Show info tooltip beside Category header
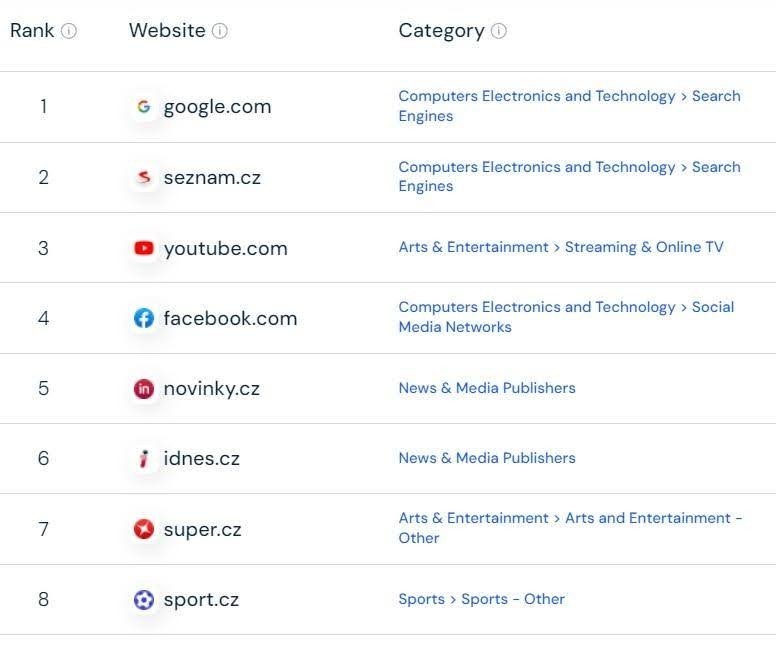Image resolution: width=776 pixels, height=647 pixels. [x=499, y=31]
